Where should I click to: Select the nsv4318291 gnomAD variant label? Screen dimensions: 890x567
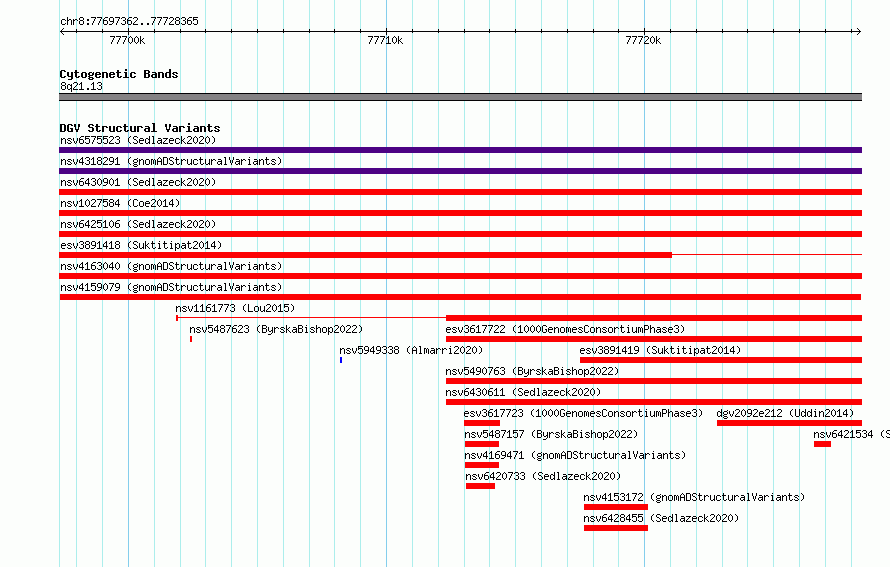(x=171, y=161)
